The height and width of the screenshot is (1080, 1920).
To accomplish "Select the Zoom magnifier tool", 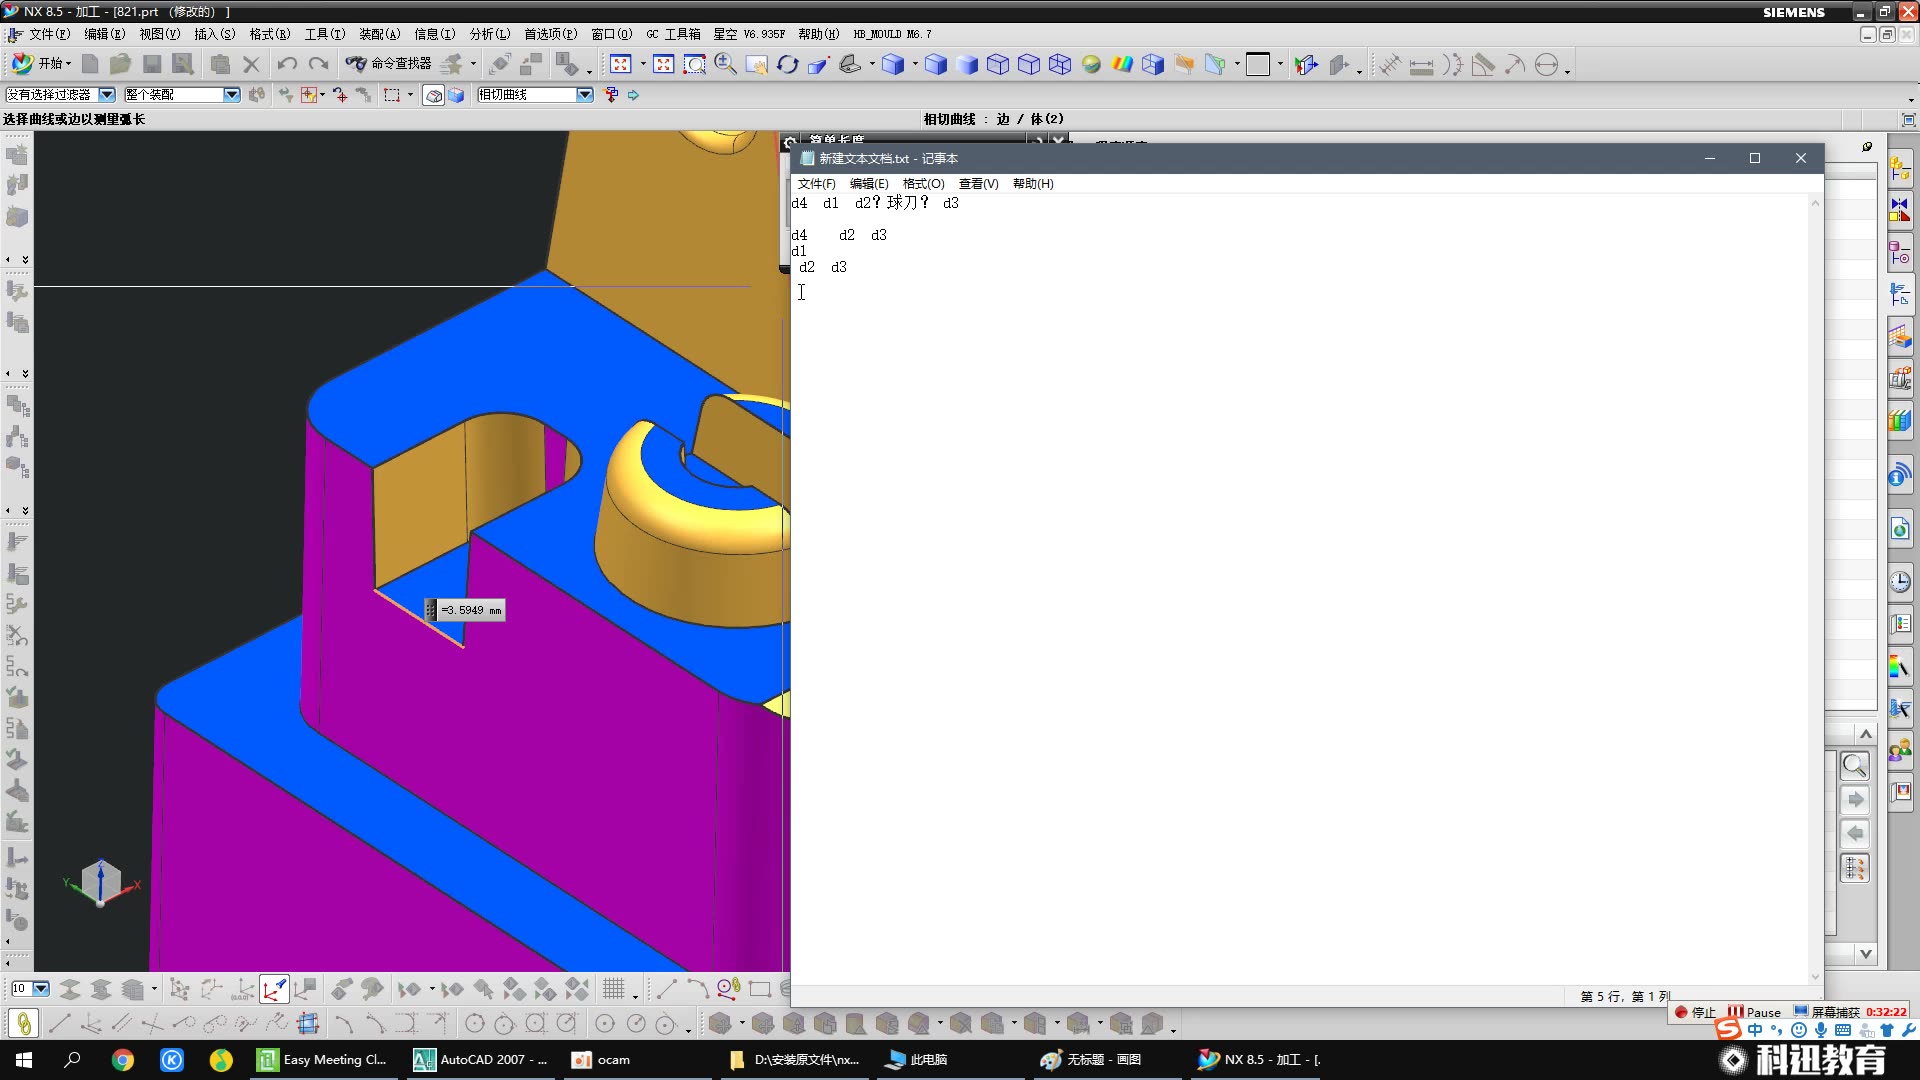I will click(725, 65).
